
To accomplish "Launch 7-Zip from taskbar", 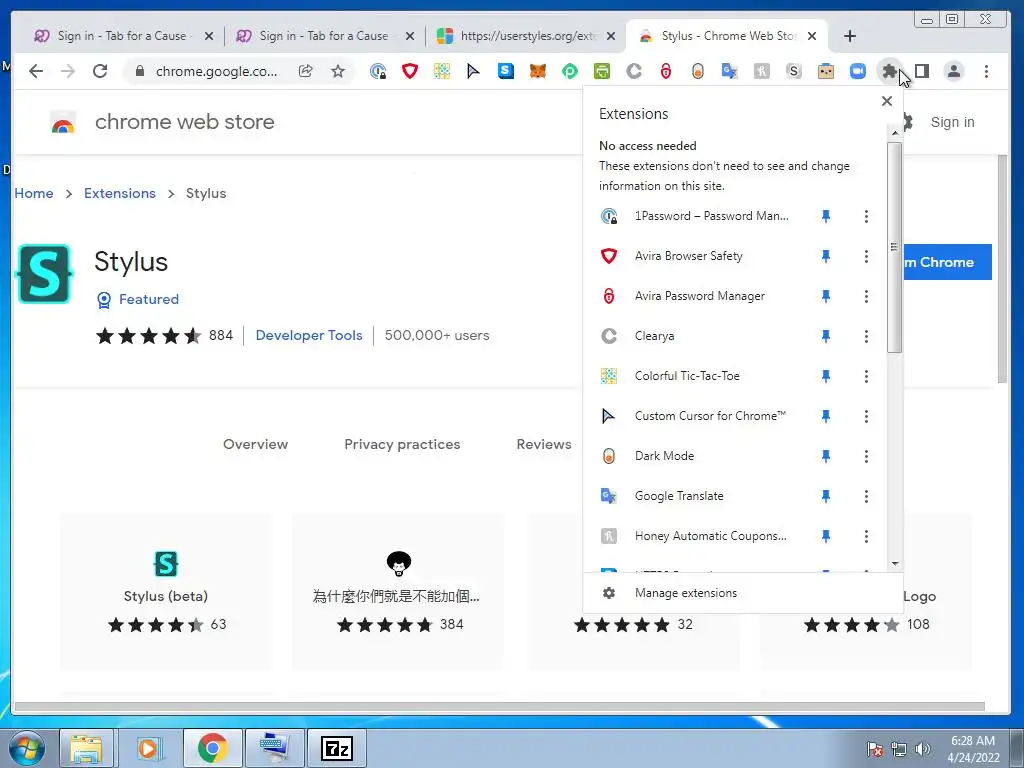I will (337, 748).
